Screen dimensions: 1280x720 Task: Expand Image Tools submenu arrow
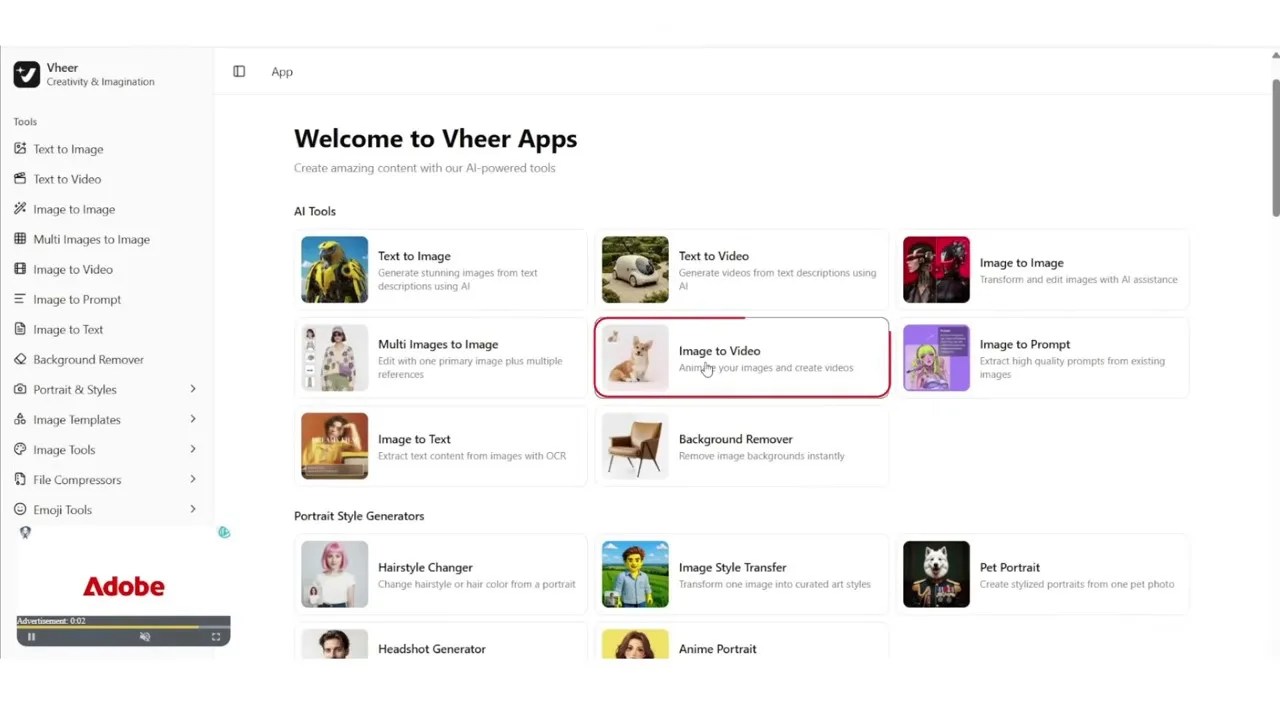[193, 449]
